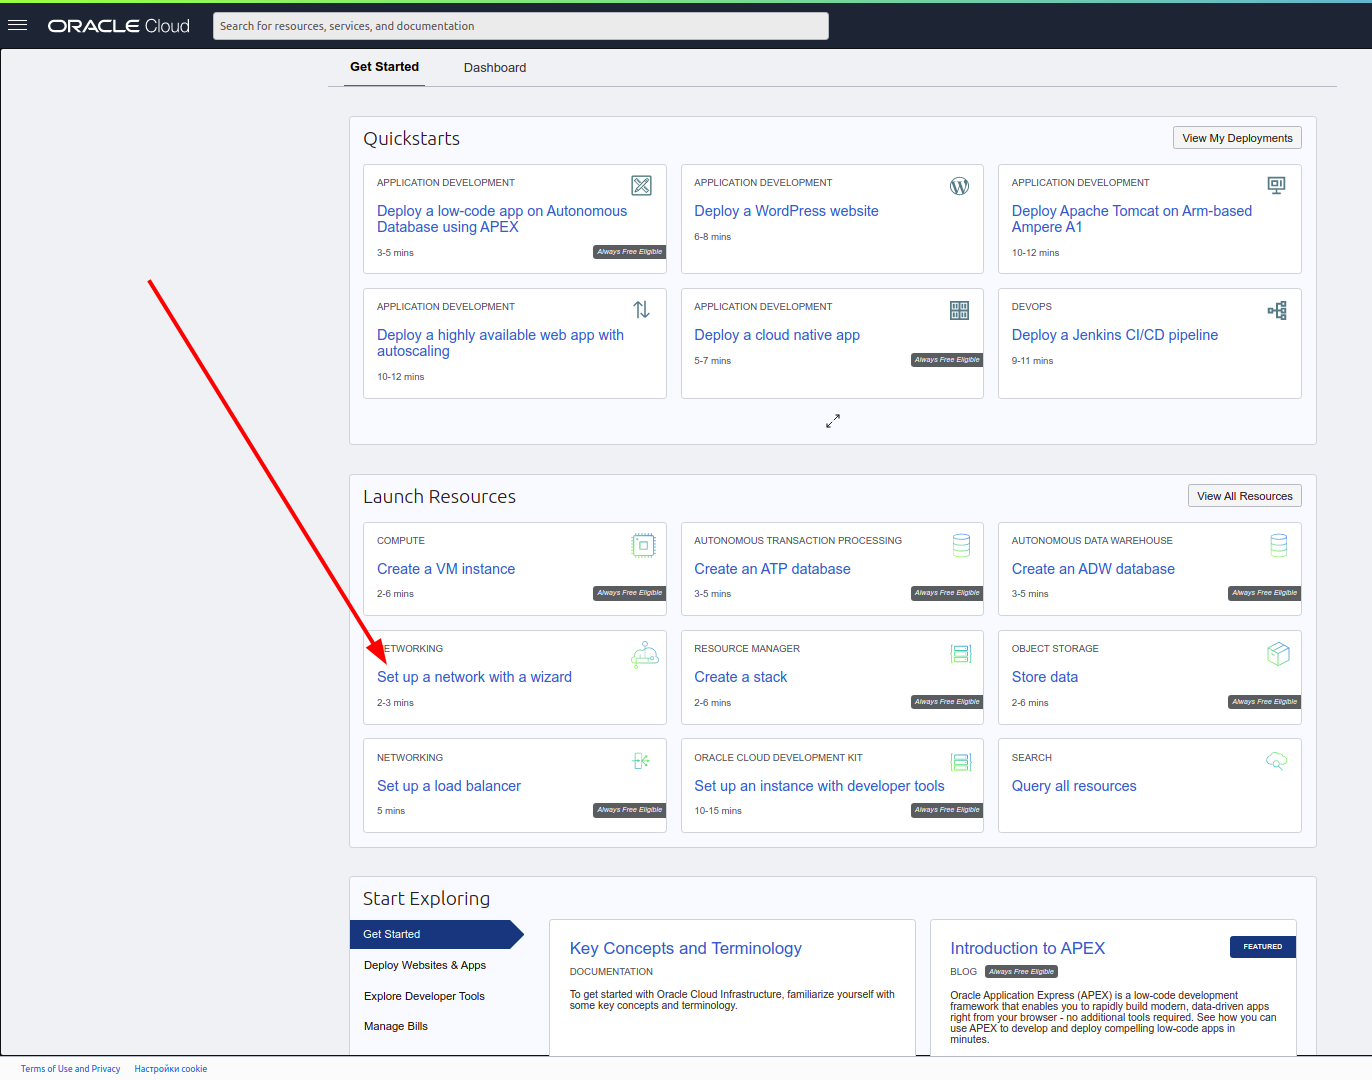Select Manage Bills menu item
Image resolution: width=1372 pixels, height=1080 pixels.
pos(396,1026)
